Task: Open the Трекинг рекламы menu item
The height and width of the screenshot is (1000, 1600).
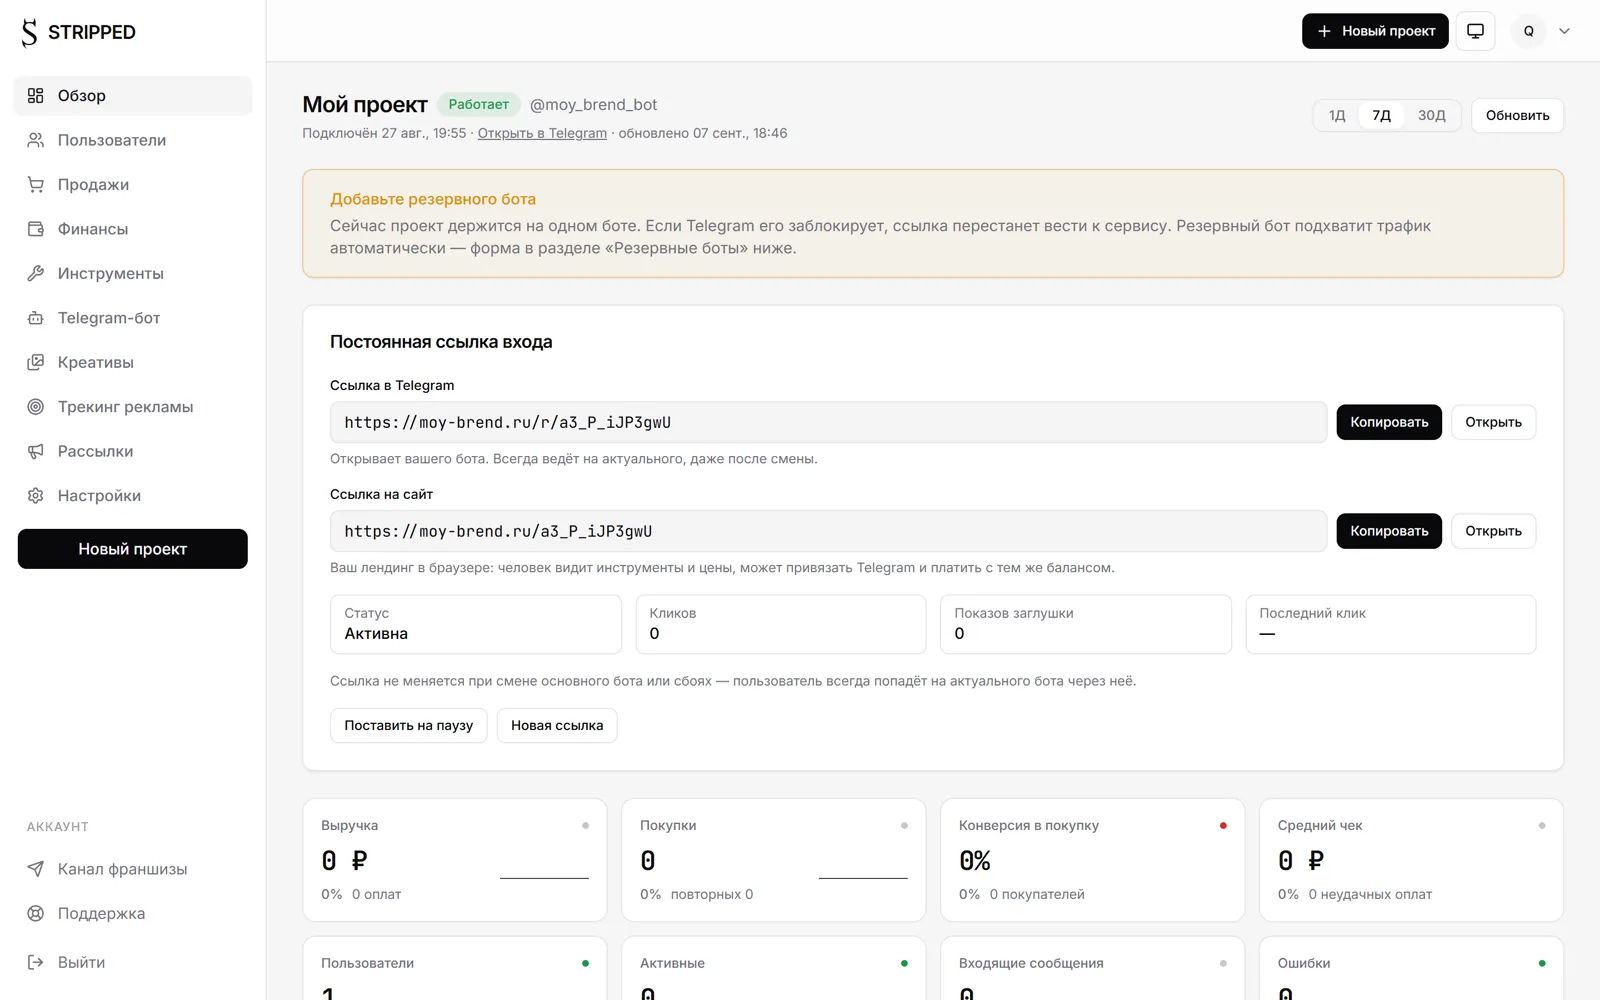Action: [x=133, y=407]
